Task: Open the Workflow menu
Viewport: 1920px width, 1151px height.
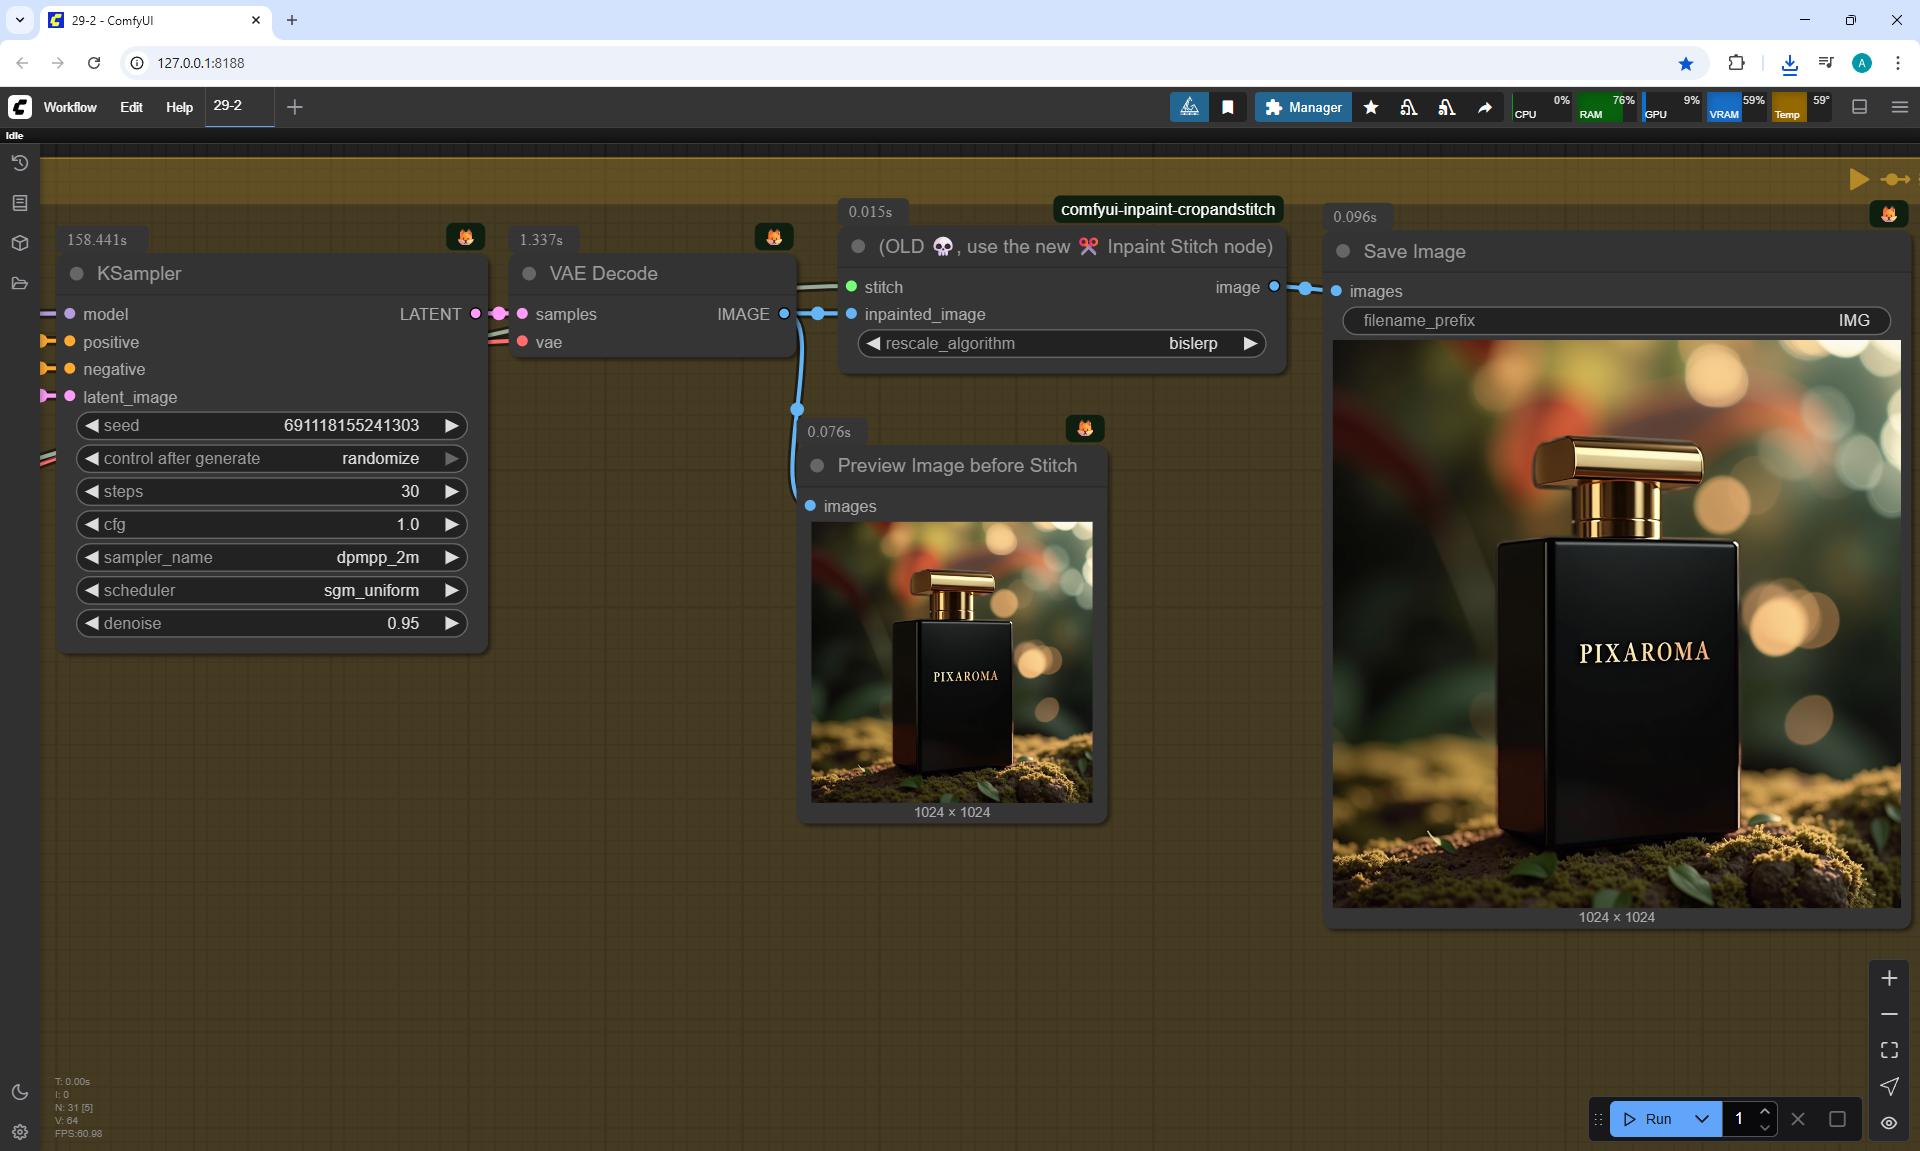Action: pyautogui.click(x=70, y=107)
